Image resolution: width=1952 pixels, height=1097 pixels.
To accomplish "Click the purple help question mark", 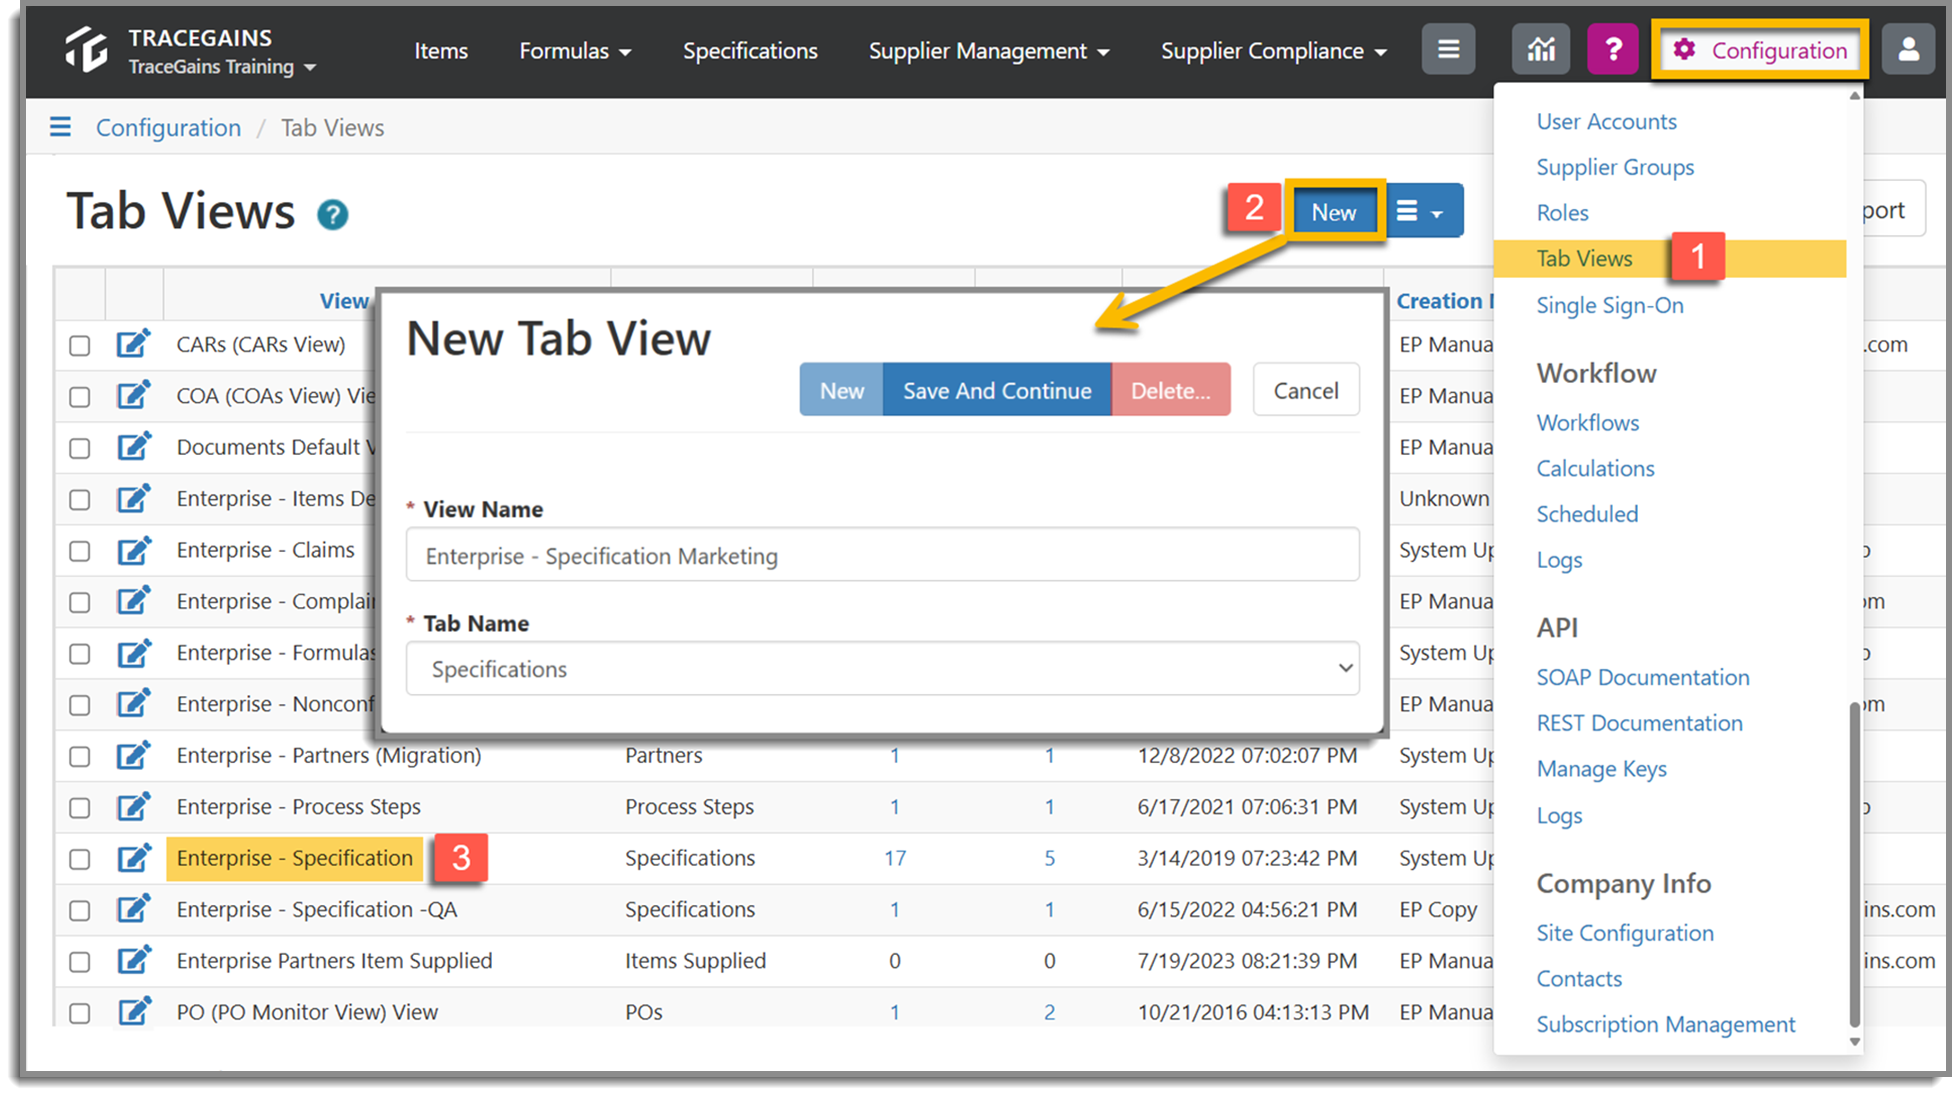I will 1613,49.
